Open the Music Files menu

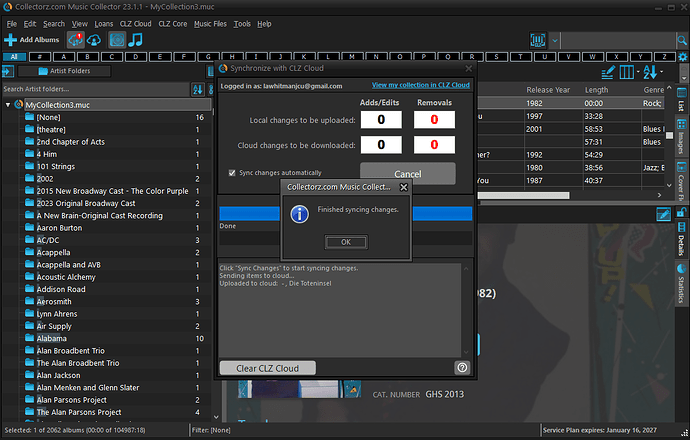coord(210,24)
